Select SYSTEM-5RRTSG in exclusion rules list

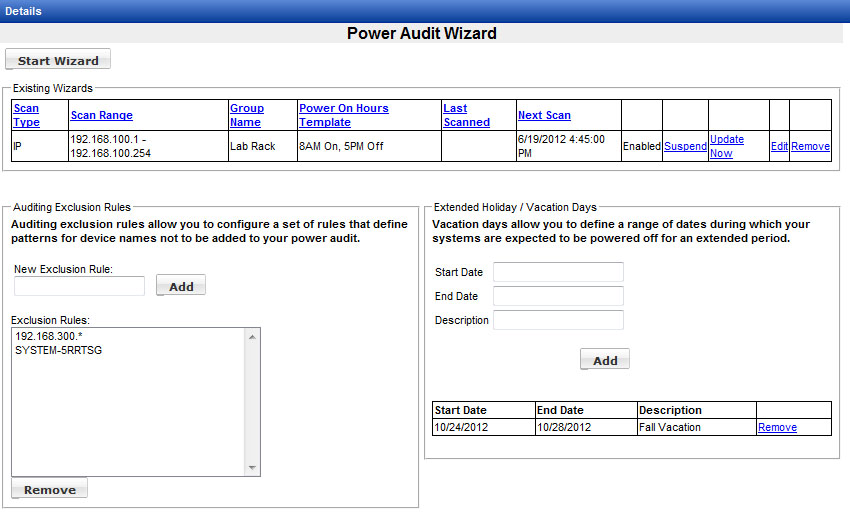click(59, 351)
